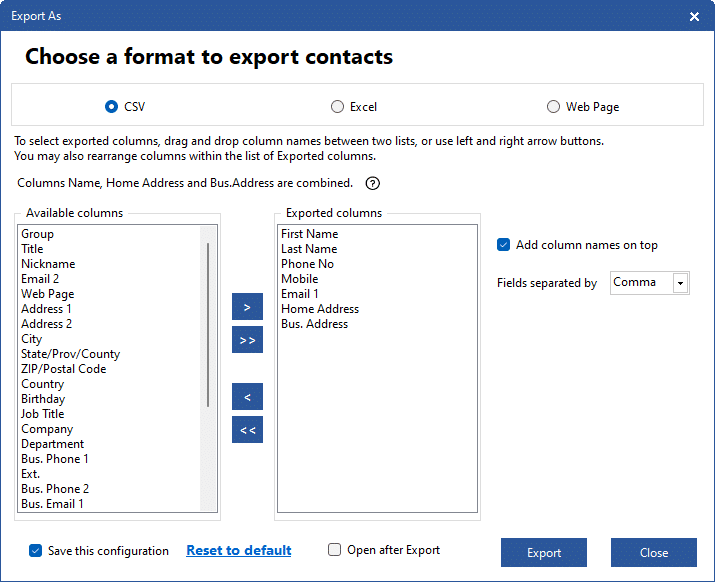715x582 pixels.
Task: Click the Comma separator combo box
Action: click(x=649, y=283)
